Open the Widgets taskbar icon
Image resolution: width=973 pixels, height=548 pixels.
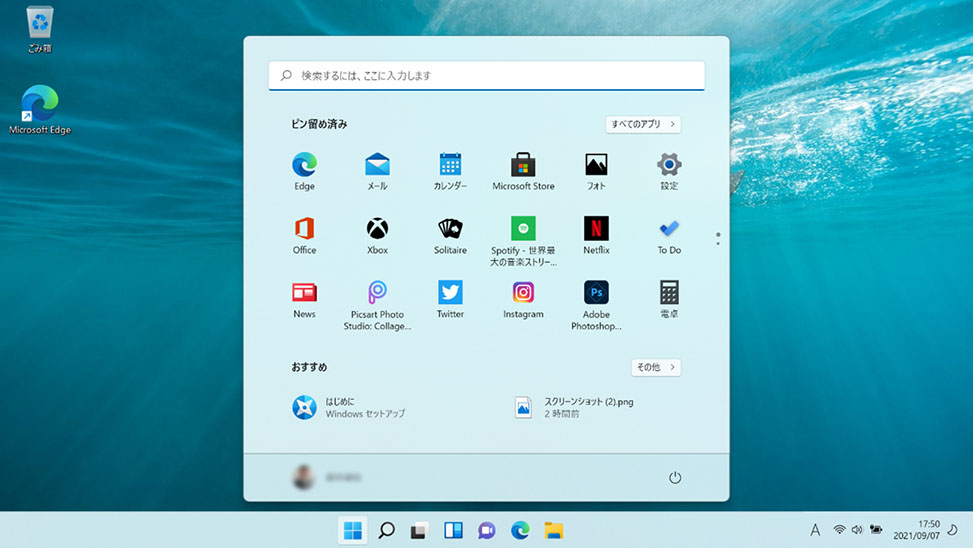(453, 530)
